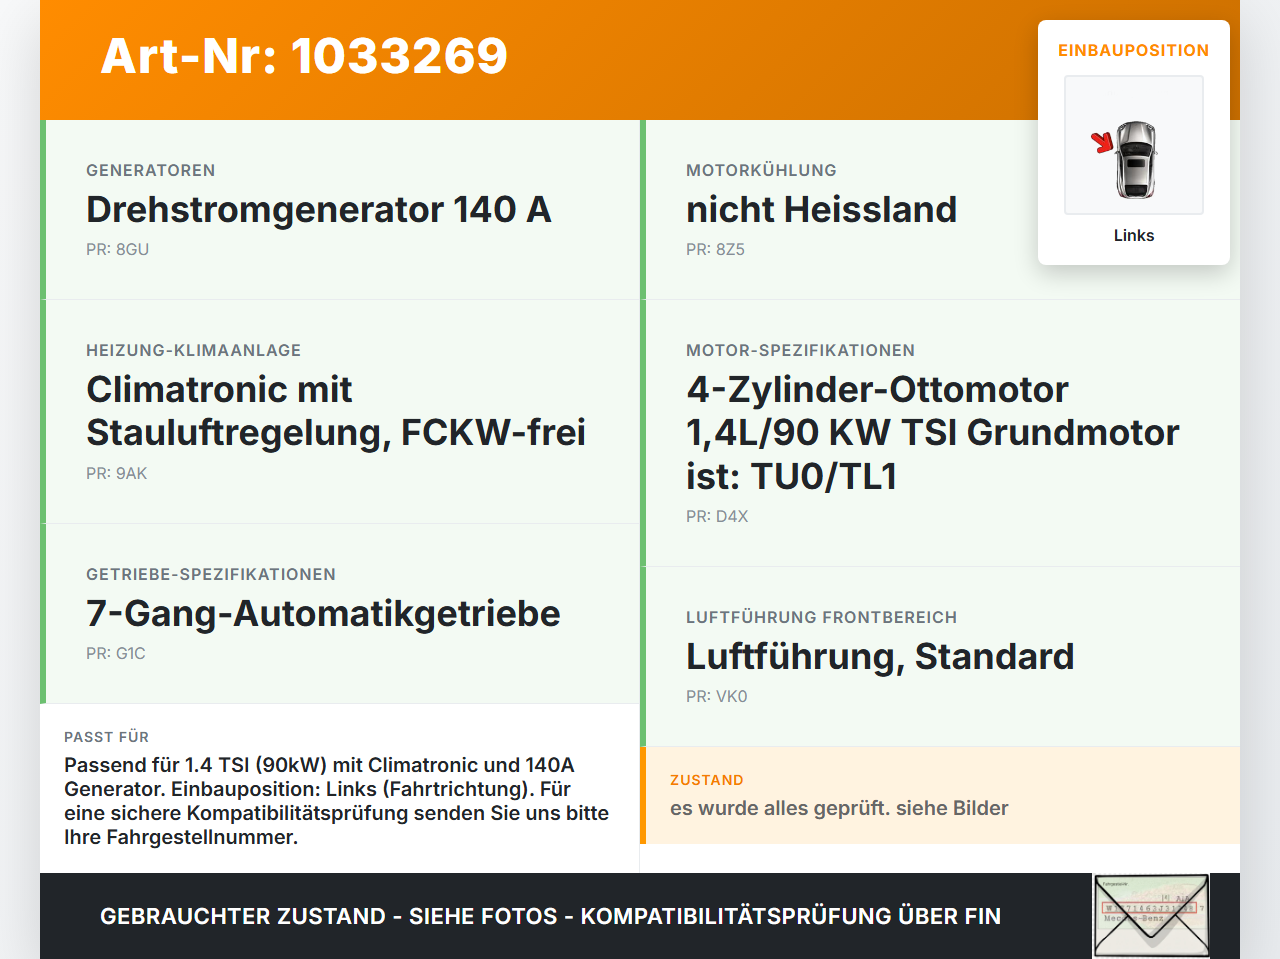
Task: Click the ZUSTAND condition box
Action: [940, 795]
